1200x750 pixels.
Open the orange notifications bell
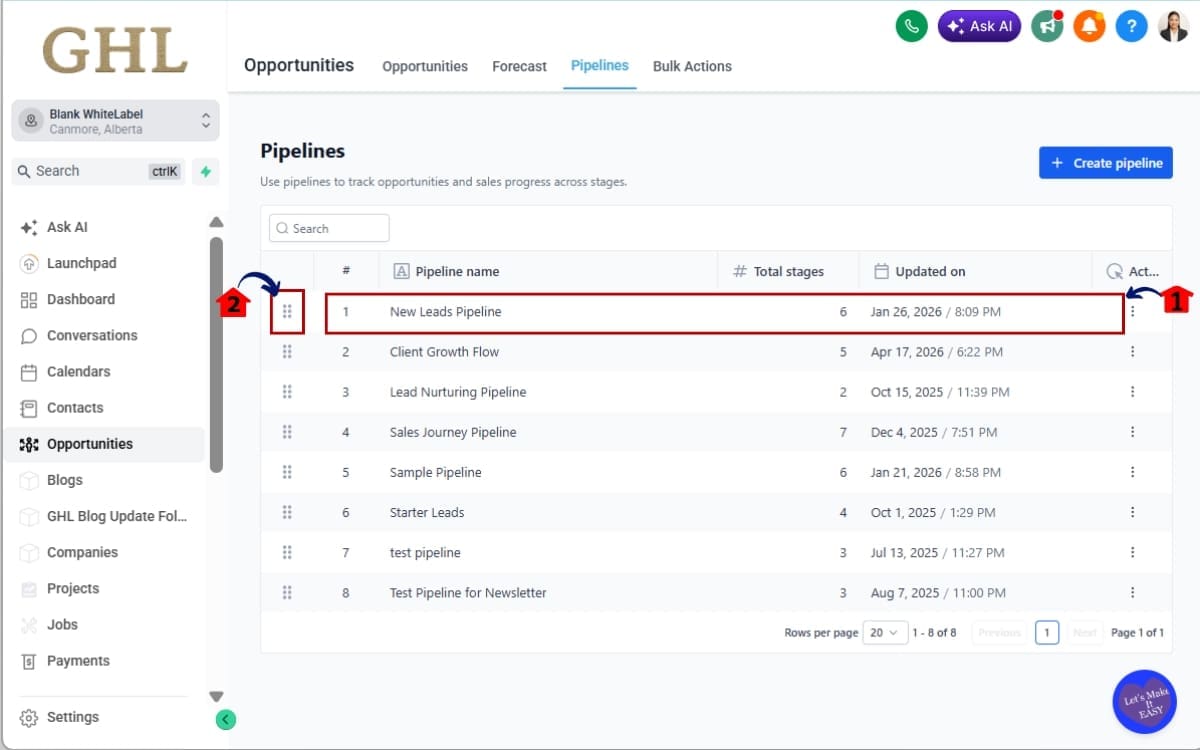[1089, 26]
